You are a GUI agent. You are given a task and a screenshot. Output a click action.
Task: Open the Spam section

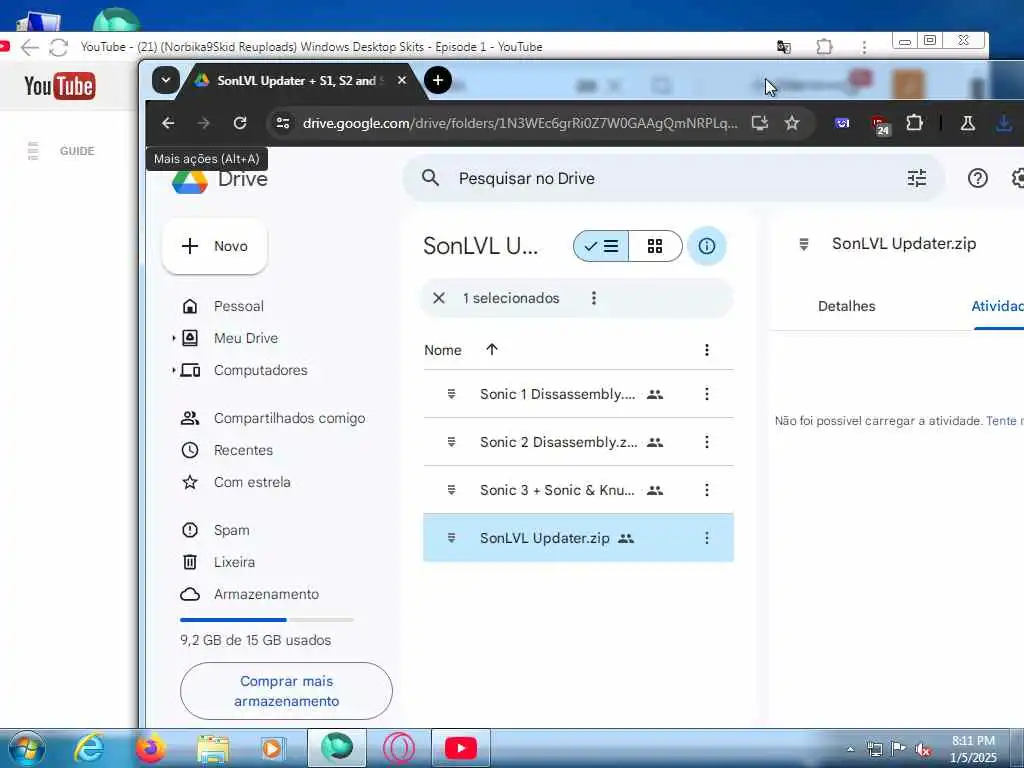click(231, 530)
